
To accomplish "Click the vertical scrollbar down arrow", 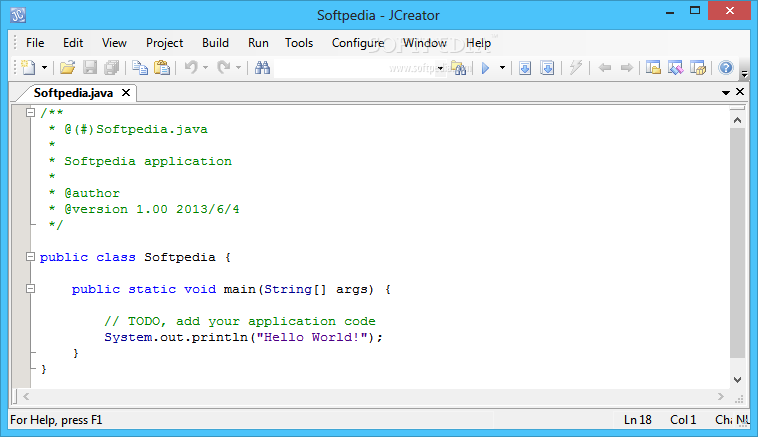I will click(737, 380).
